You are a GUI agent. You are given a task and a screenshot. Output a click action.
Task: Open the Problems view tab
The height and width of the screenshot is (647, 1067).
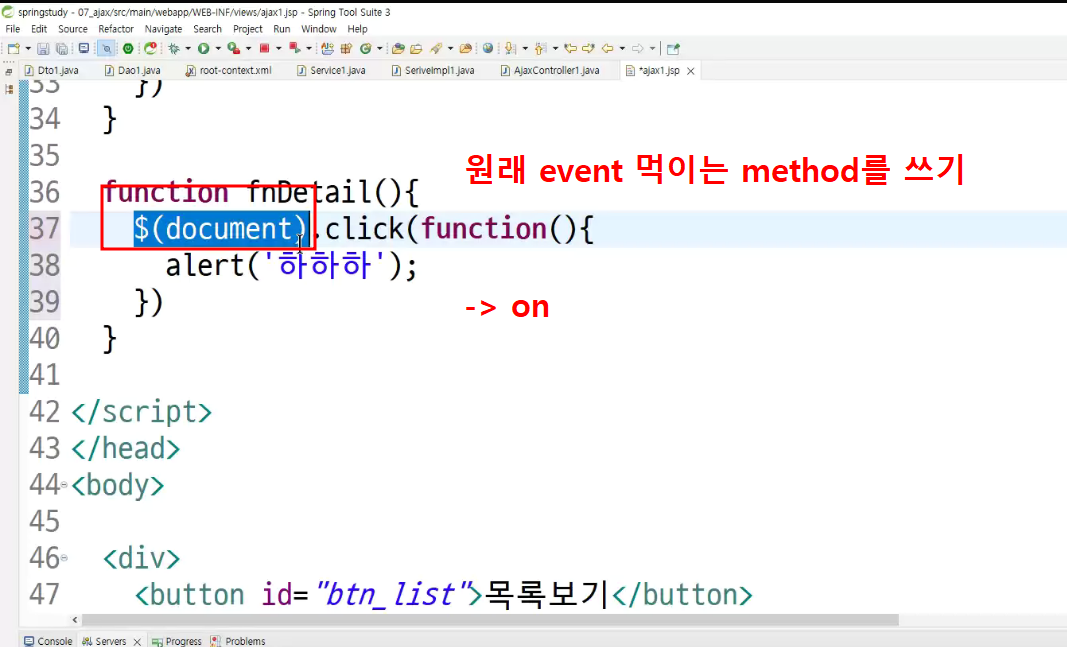click(x=237, y=641)
